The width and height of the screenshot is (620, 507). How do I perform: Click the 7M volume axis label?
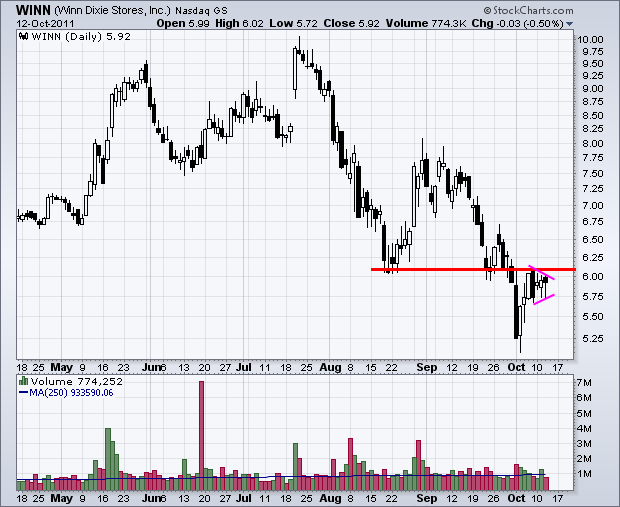[x=584, y=383]
